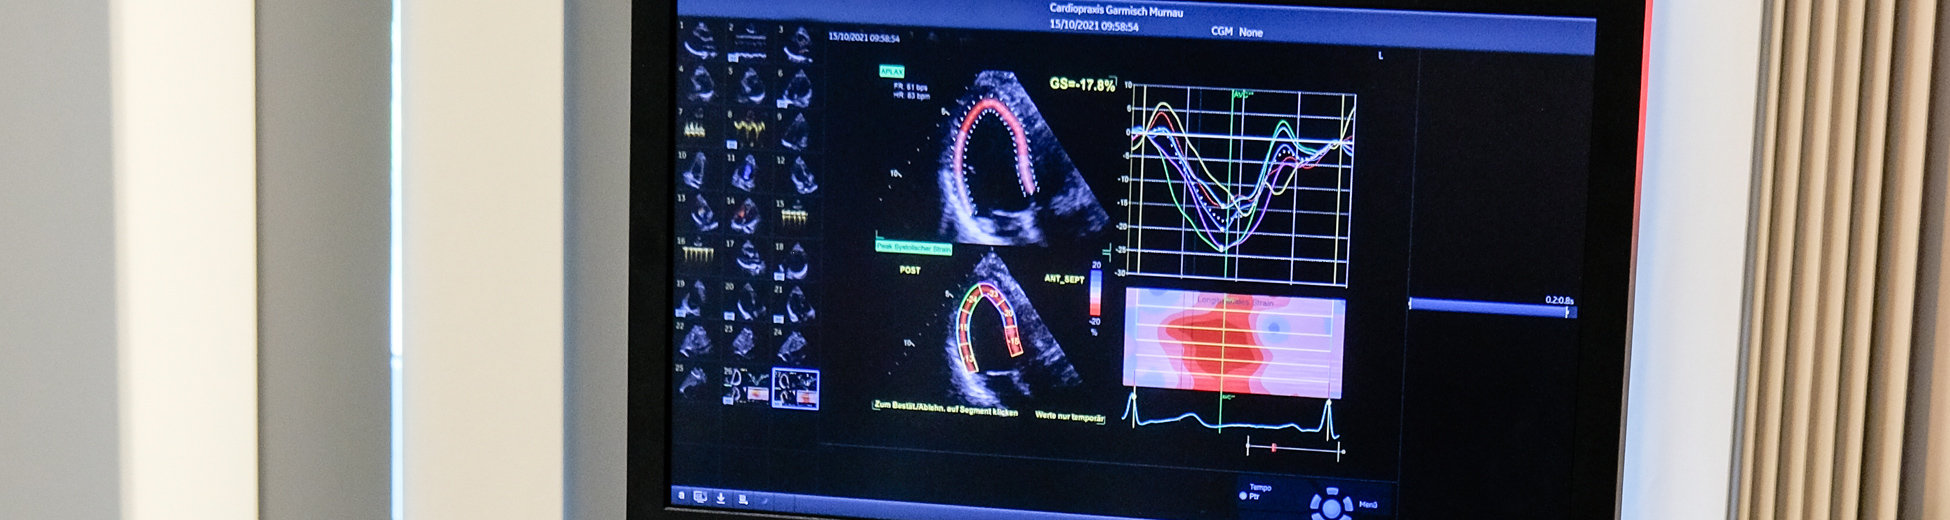
Task: Select spectral Doppler thumbnail number 15
Action: pos(795,215)
